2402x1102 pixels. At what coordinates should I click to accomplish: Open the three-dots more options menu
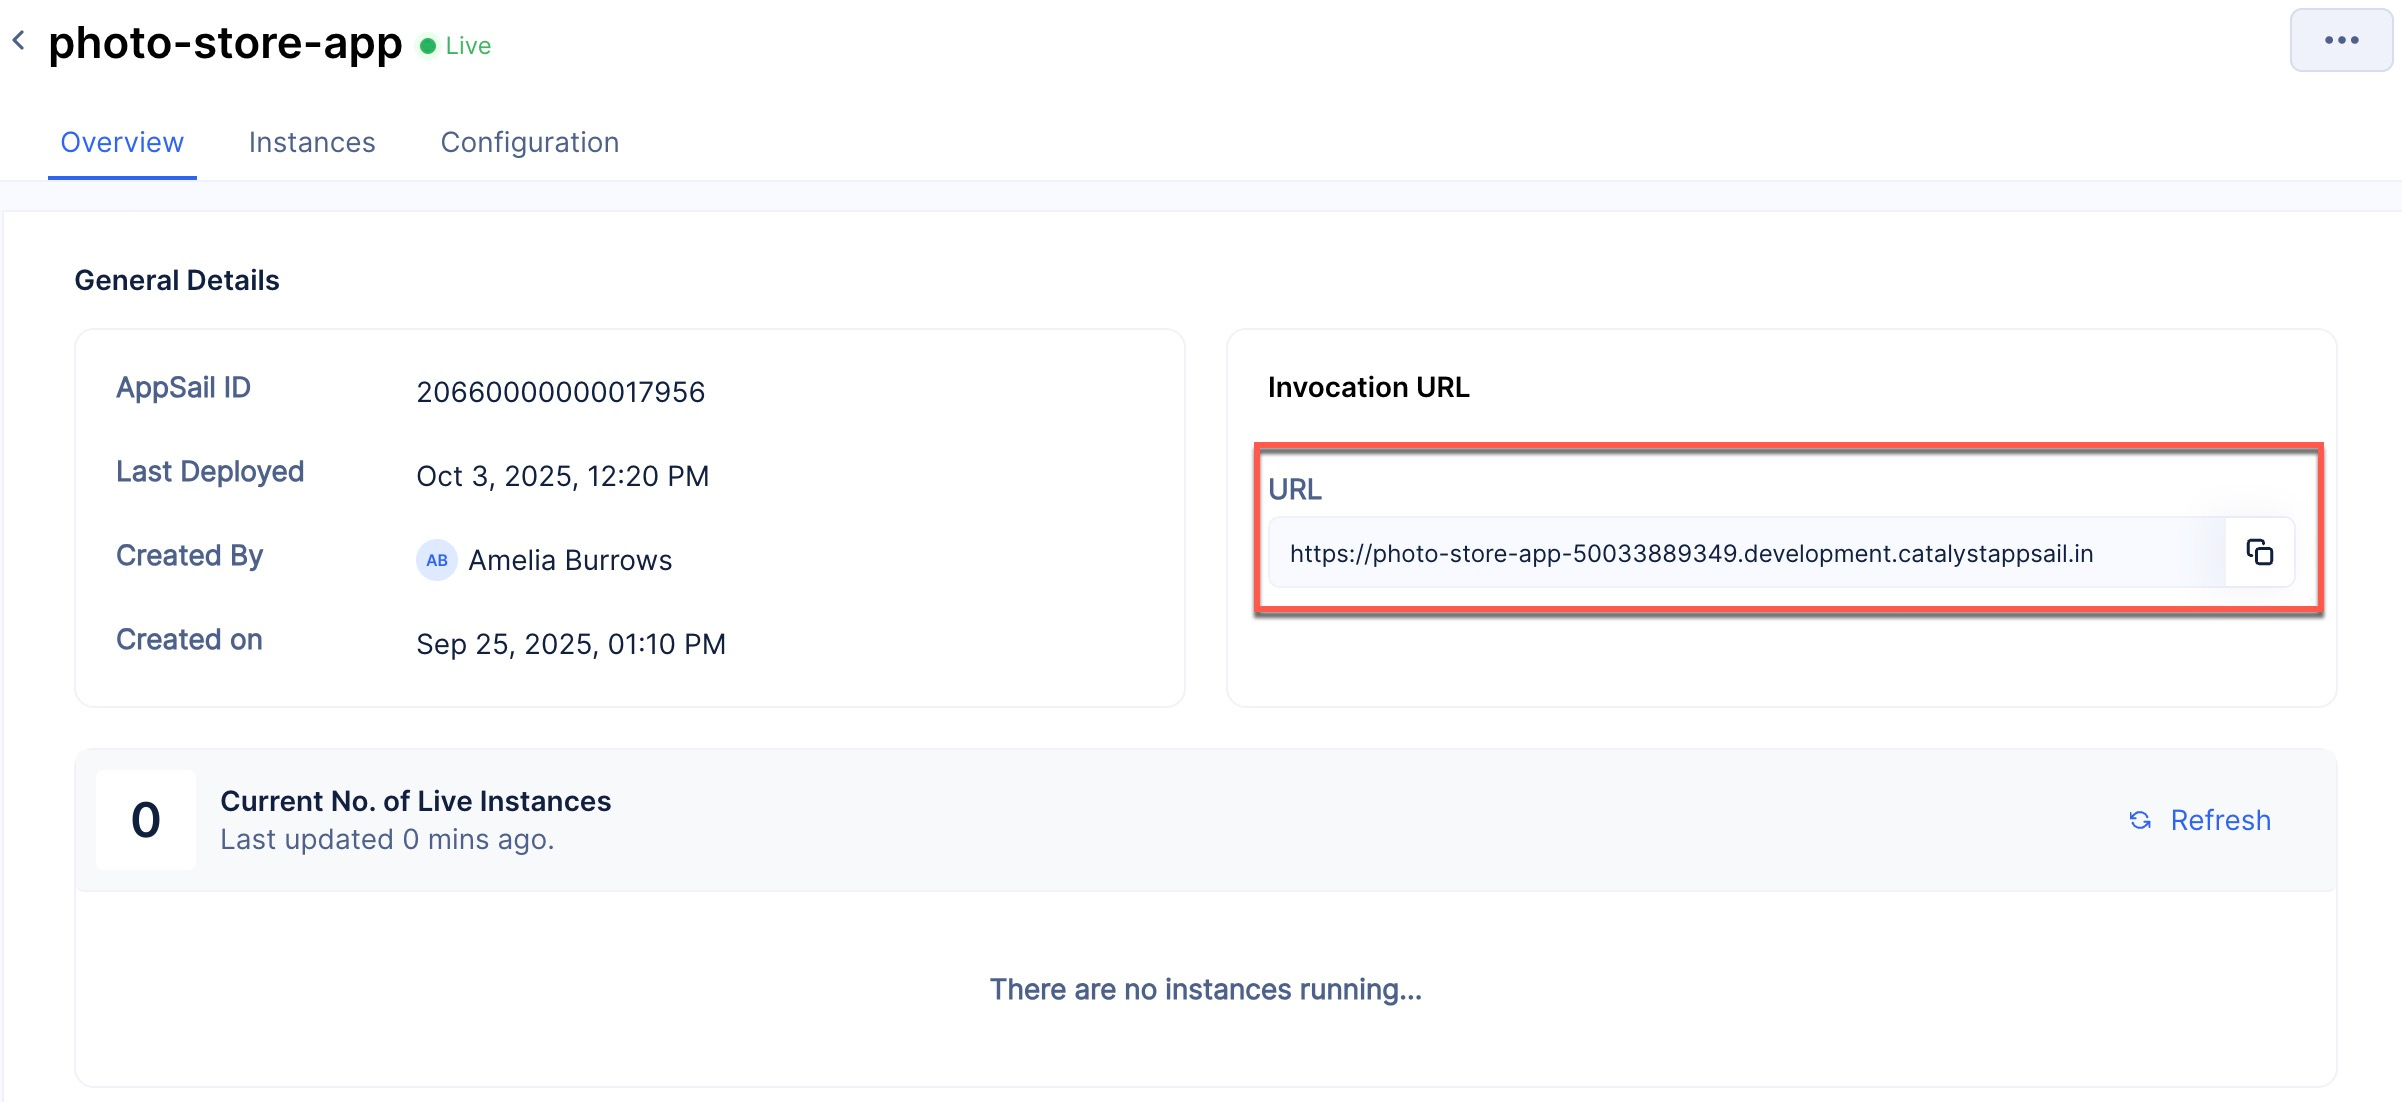2340,41
